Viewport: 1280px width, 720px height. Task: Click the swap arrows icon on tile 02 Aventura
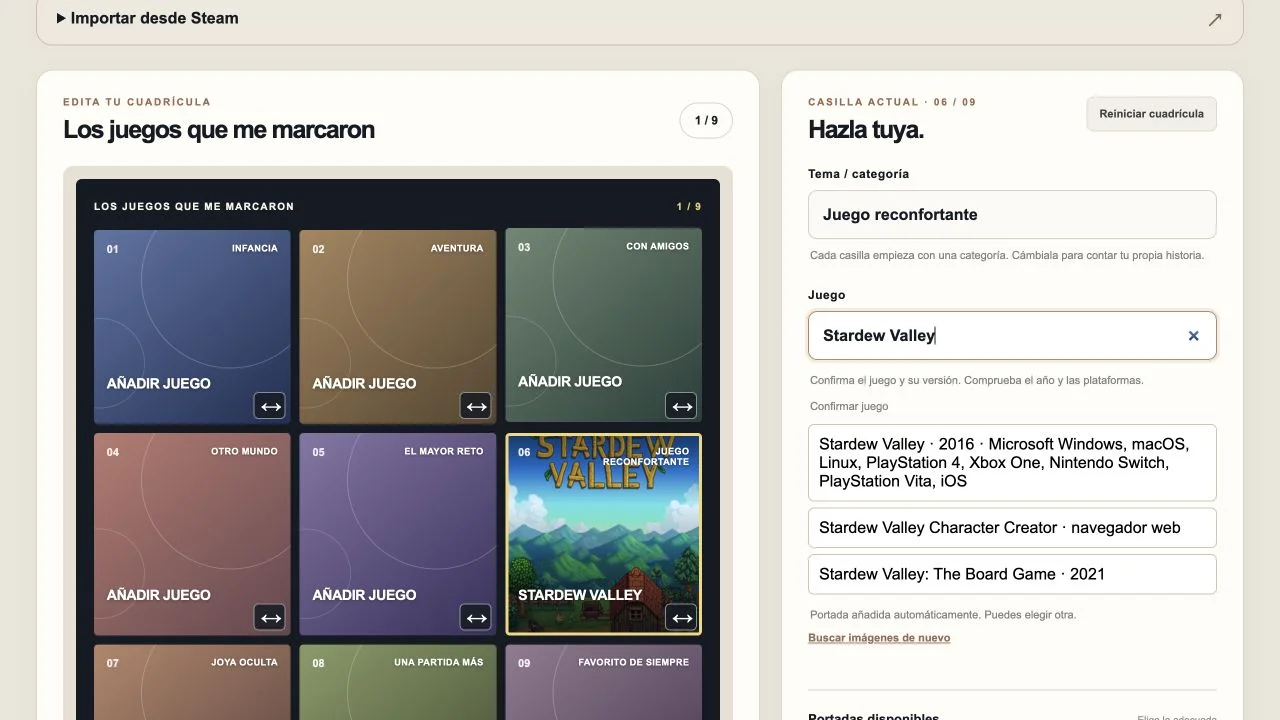pyautogui.click(x=476, y=406)
